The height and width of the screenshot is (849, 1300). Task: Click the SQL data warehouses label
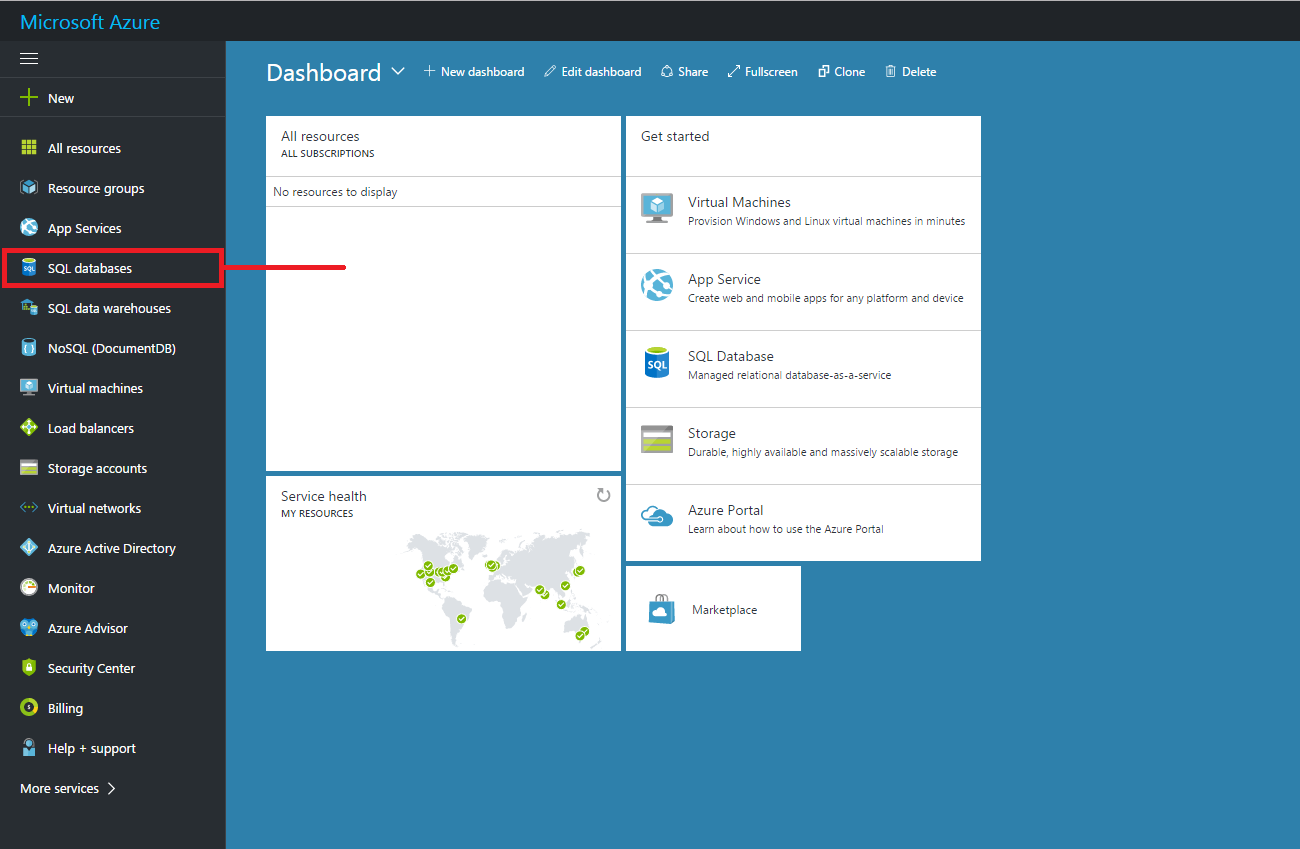[109, 308]
